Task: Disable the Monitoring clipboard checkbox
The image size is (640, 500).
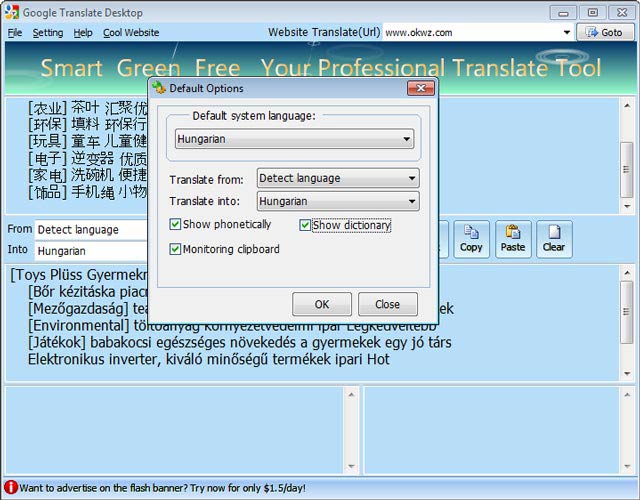Action: (x=176, y=249)
